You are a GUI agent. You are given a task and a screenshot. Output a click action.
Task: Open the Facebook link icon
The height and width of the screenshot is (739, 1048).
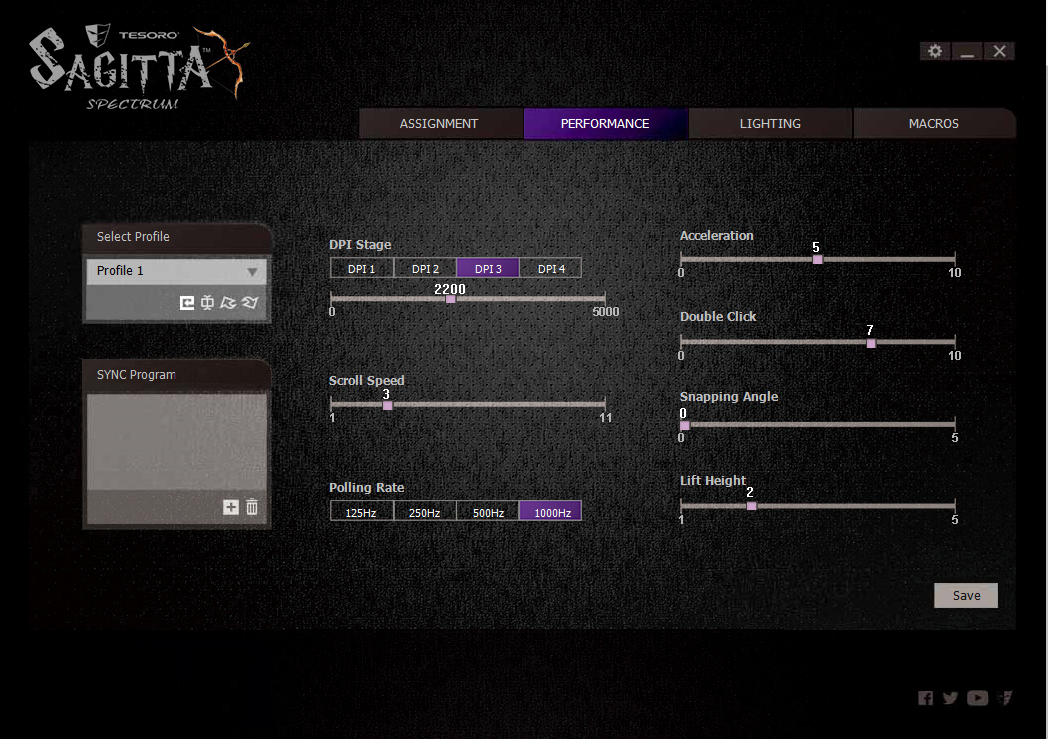[925, 698]
